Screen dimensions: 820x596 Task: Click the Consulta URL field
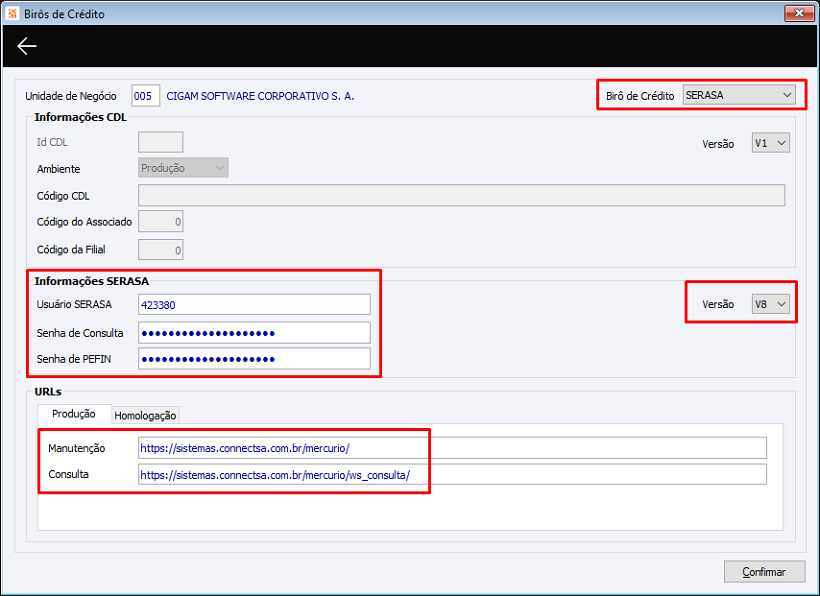click(452, 475)
